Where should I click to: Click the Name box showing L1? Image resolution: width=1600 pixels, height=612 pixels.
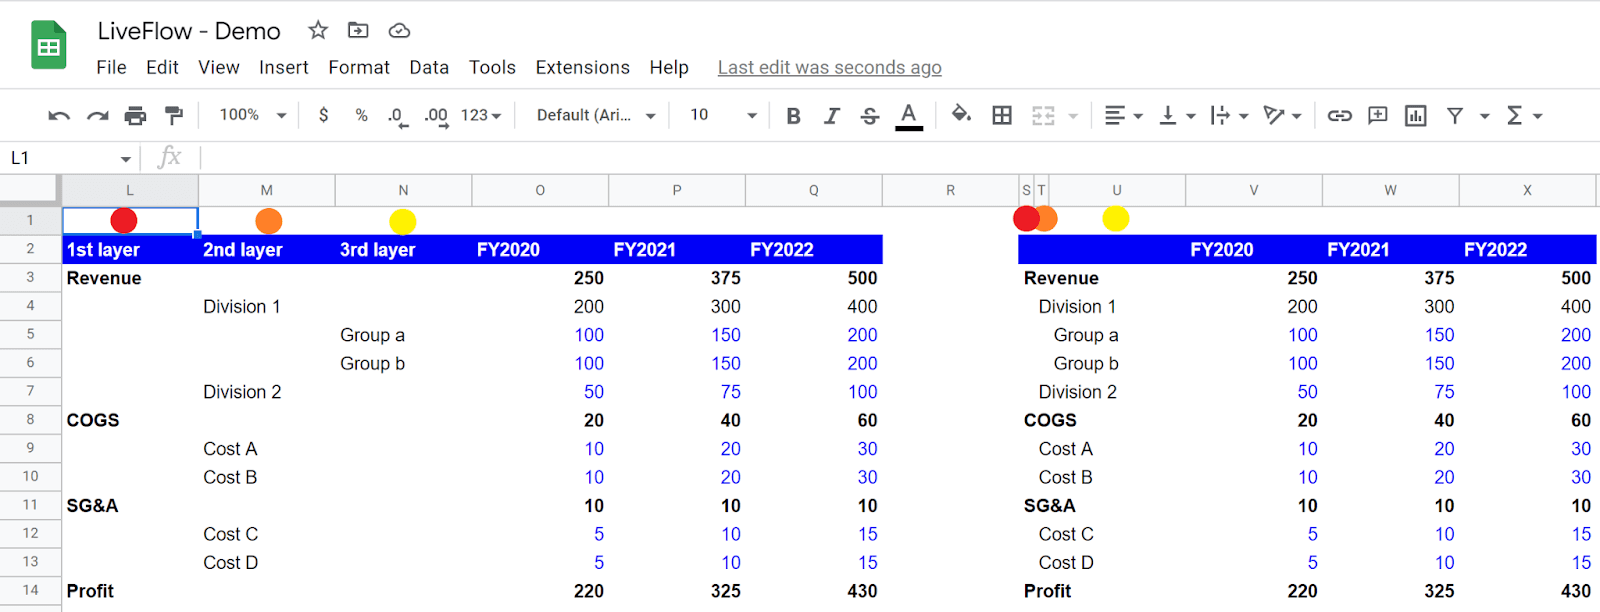60,158
